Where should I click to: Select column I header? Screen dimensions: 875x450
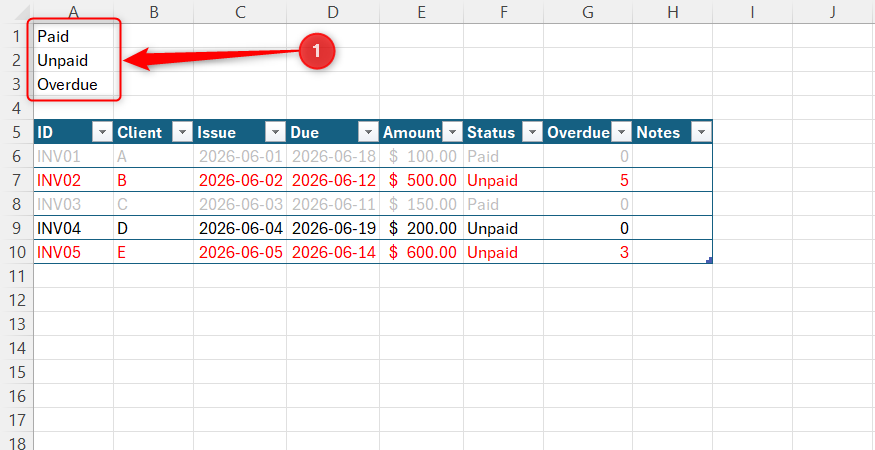tap(752, 11)
